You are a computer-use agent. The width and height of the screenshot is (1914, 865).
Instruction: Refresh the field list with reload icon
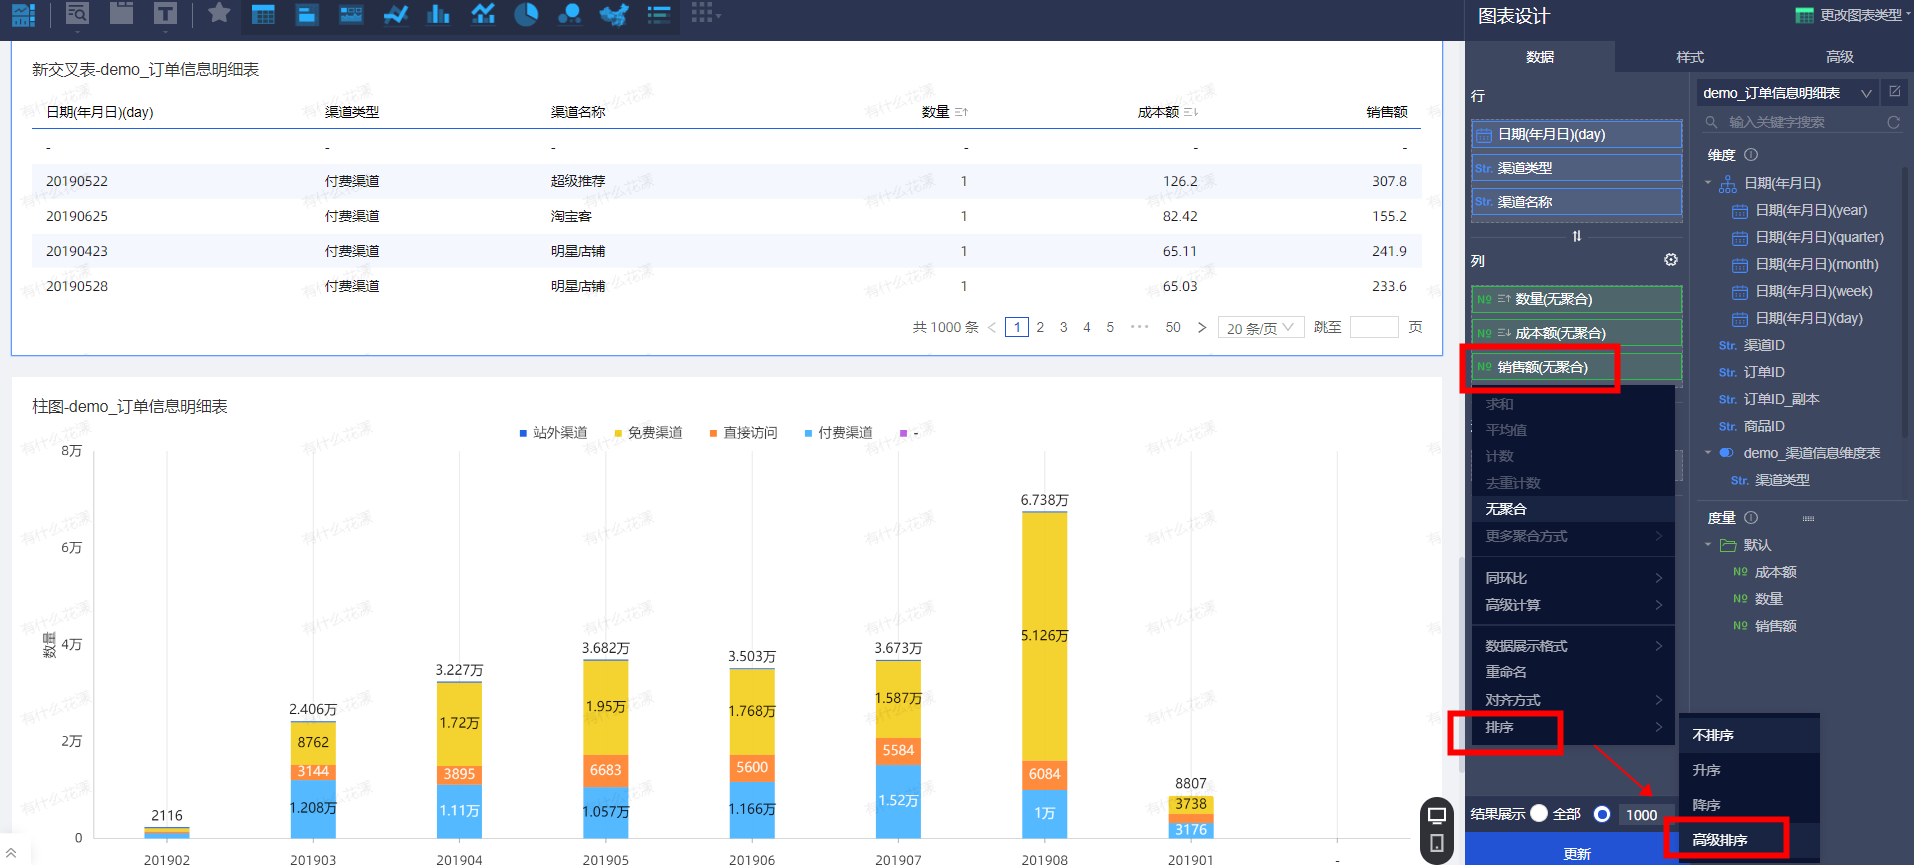click(x=1893, y=122)
